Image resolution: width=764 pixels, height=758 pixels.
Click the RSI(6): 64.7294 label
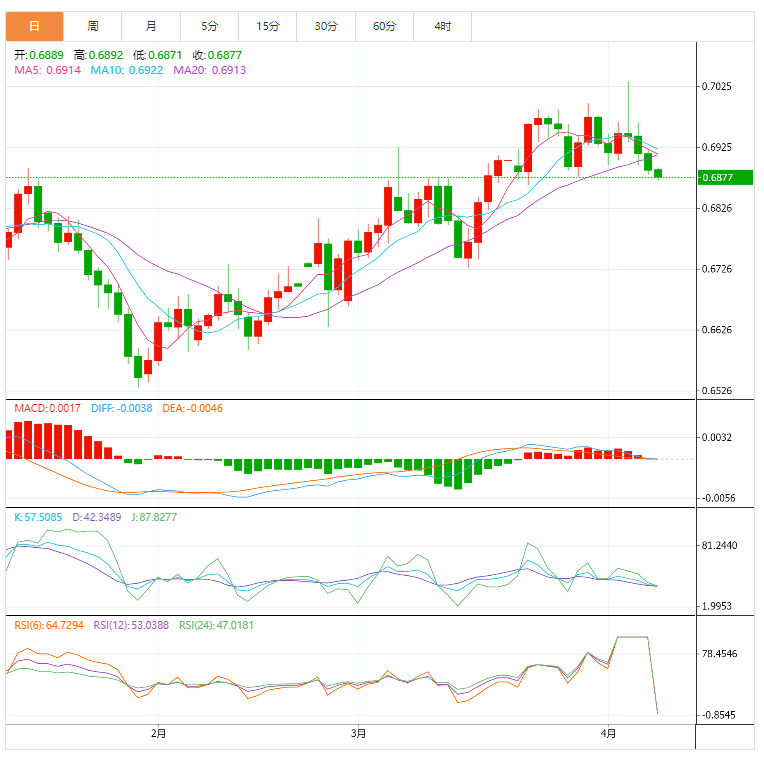[x=49, y=625]
